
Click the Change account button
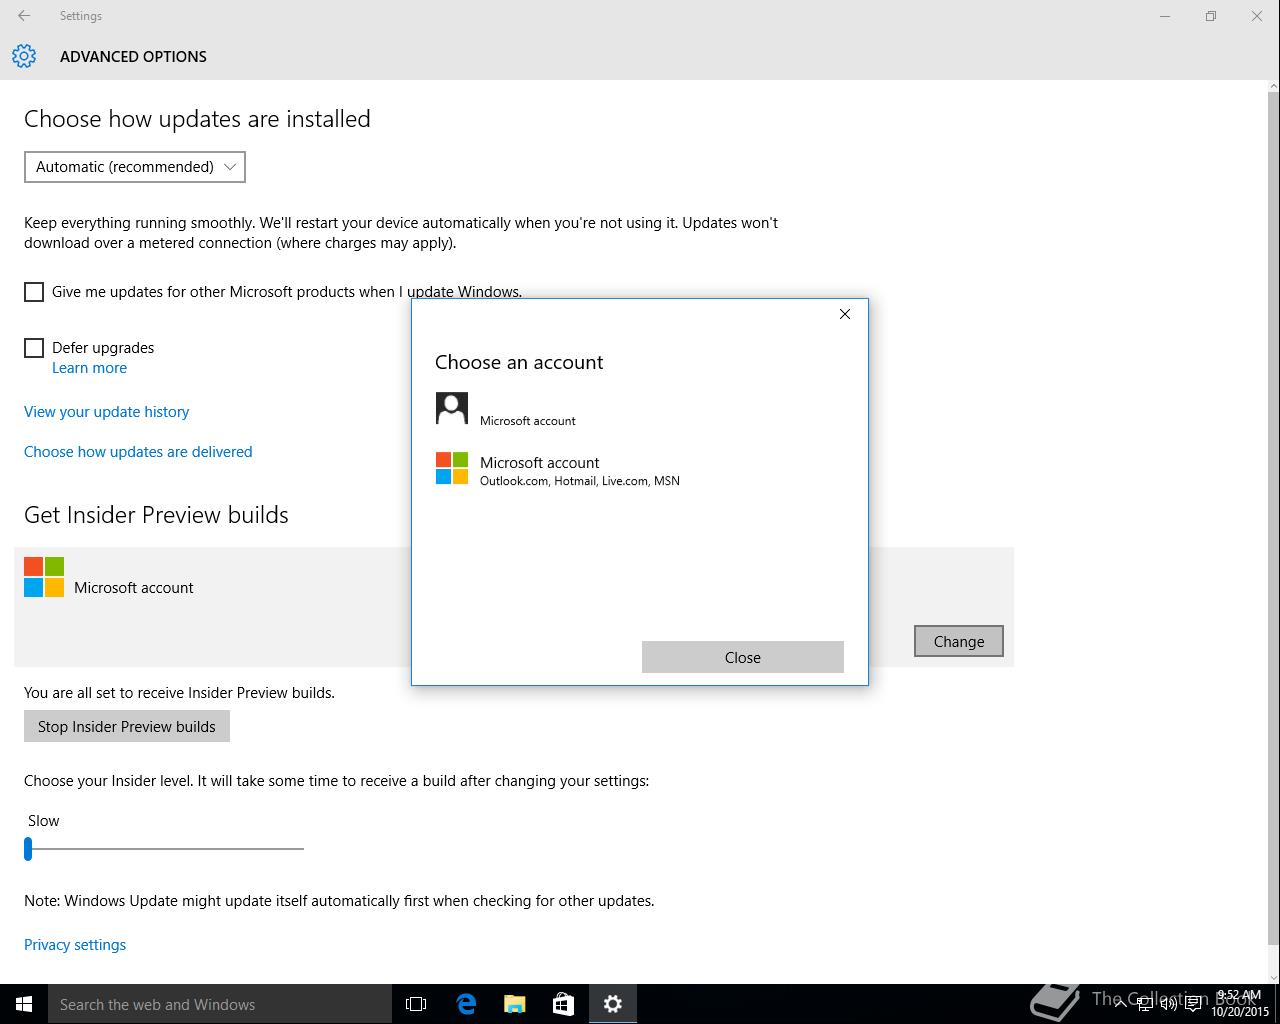pos(959,642)
